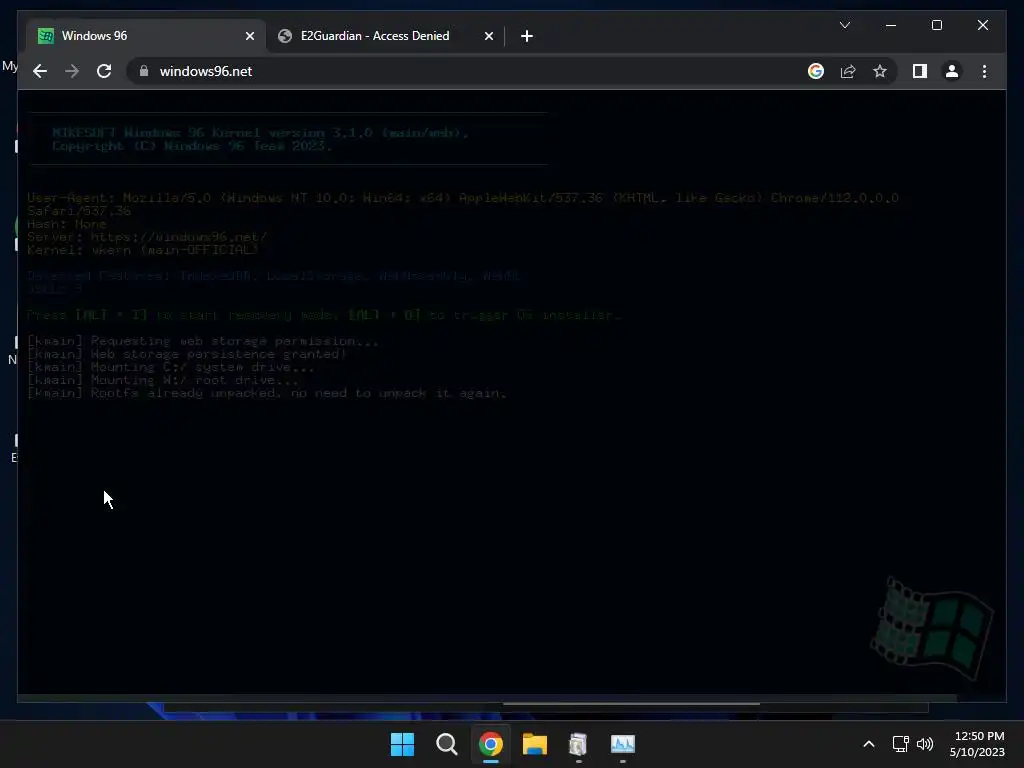
Task: Open volume control tray icon
Action: coord(925,744)
